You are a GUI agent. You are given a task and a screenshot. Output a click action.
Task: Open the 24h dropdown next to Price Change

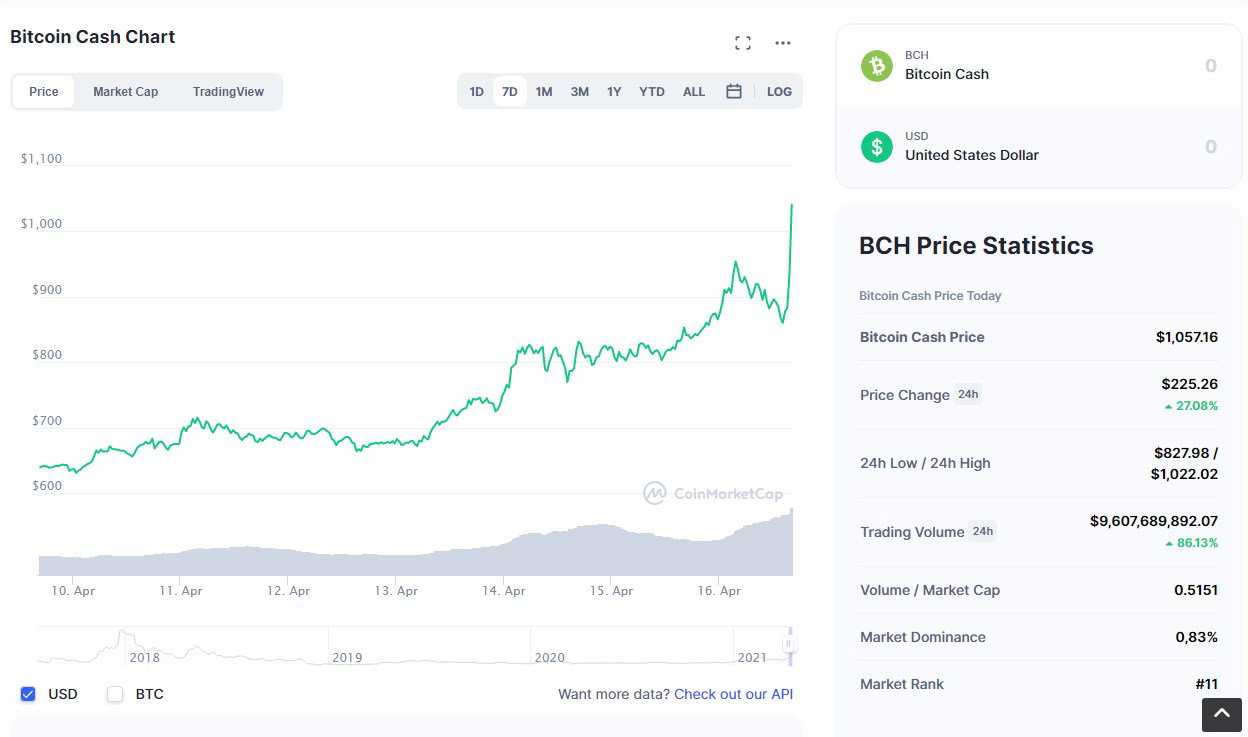pyautogui.click(x=968, y=394)
